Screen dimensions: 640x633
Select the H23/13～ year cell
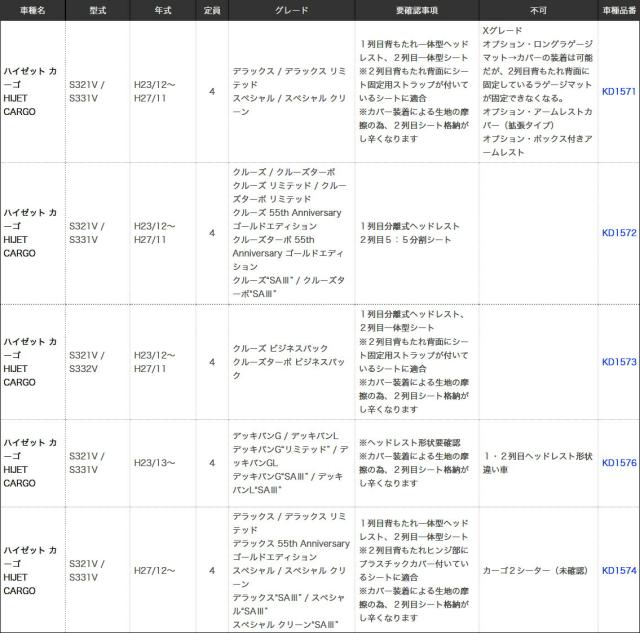156,462
